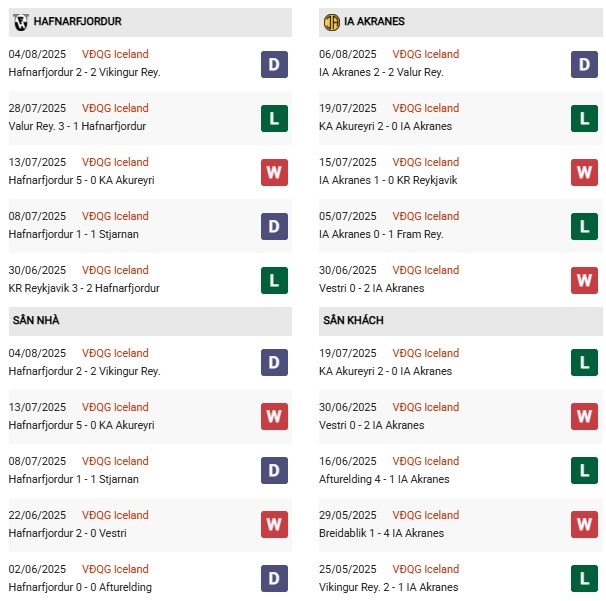Click the L badge for IA Akranes 0 - 1 Fram Rey.
Image resolution: width=606 pixels, height=601 pixels.
point(585,226)
